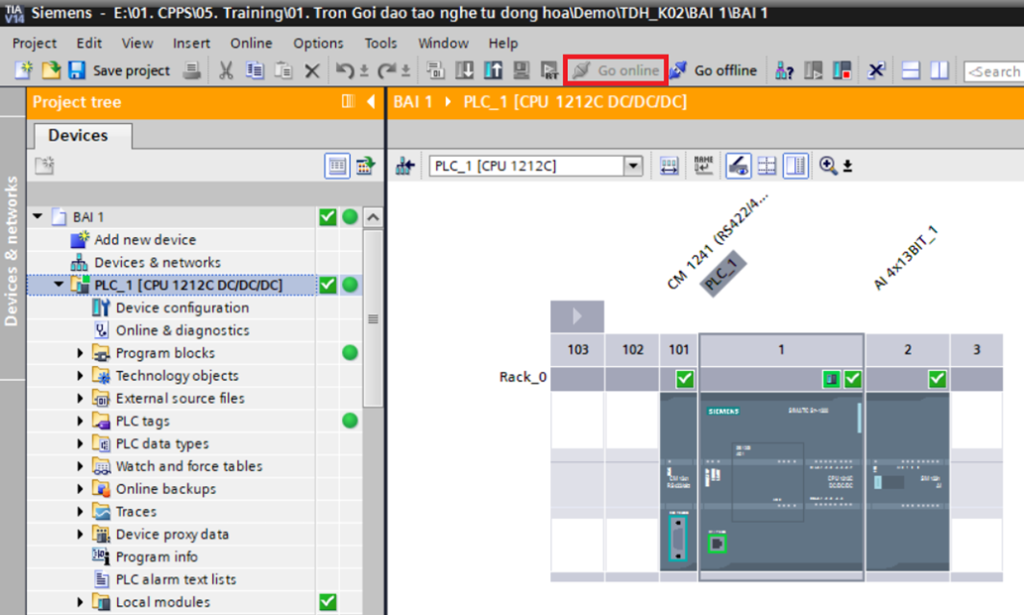Switch to the Devices tab
This screenshot has height=615, width=1024.
78,135
